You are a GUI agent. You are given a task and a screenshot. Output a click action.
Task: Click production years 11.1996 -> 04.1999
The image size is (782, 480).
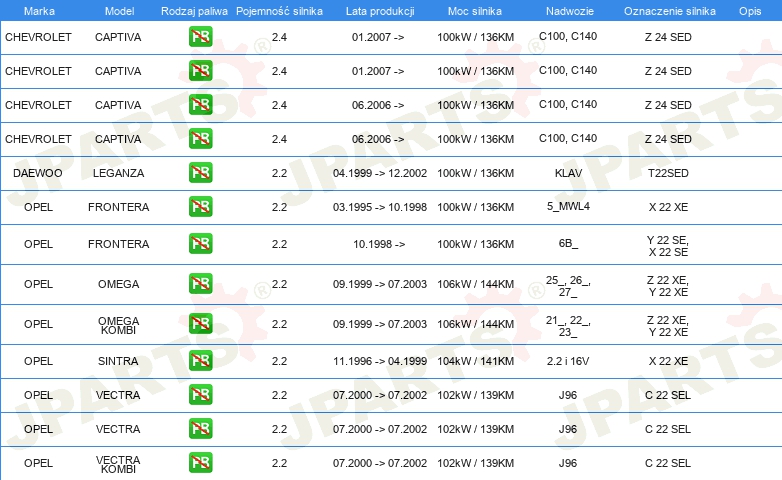click(x=380, y=361)
